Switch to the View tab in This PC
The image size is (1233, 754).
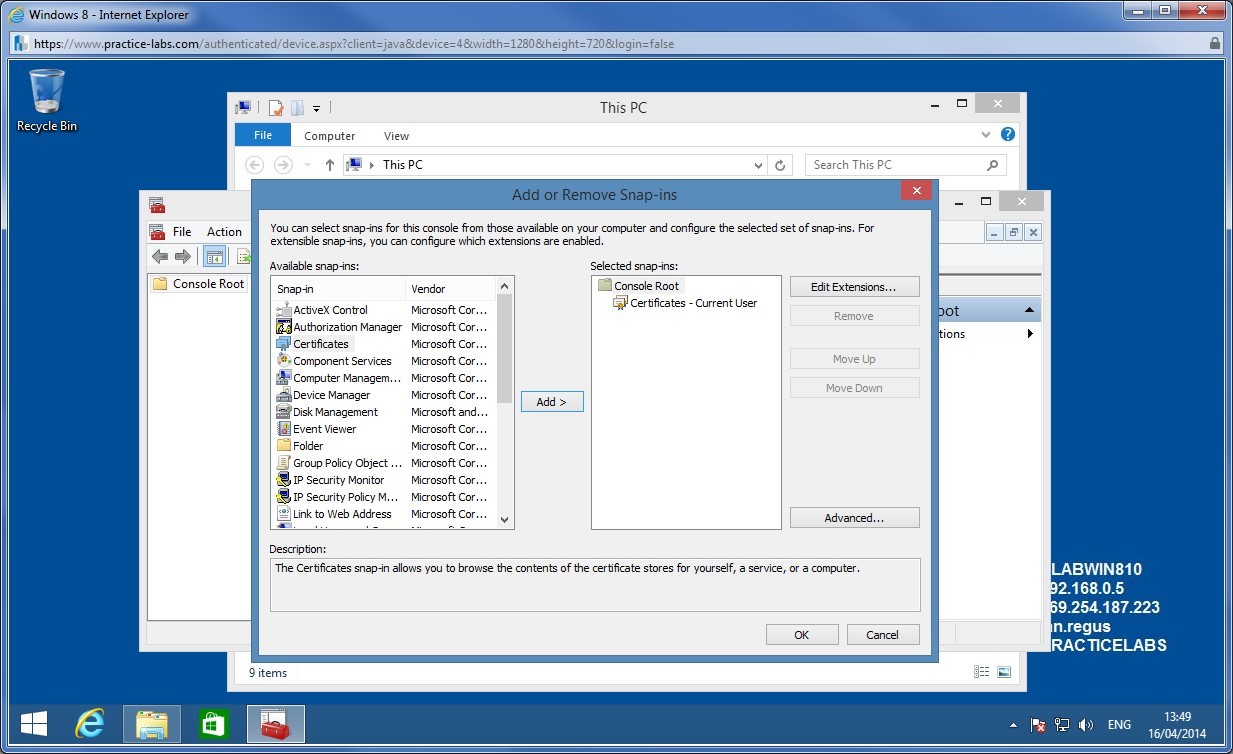396,135
